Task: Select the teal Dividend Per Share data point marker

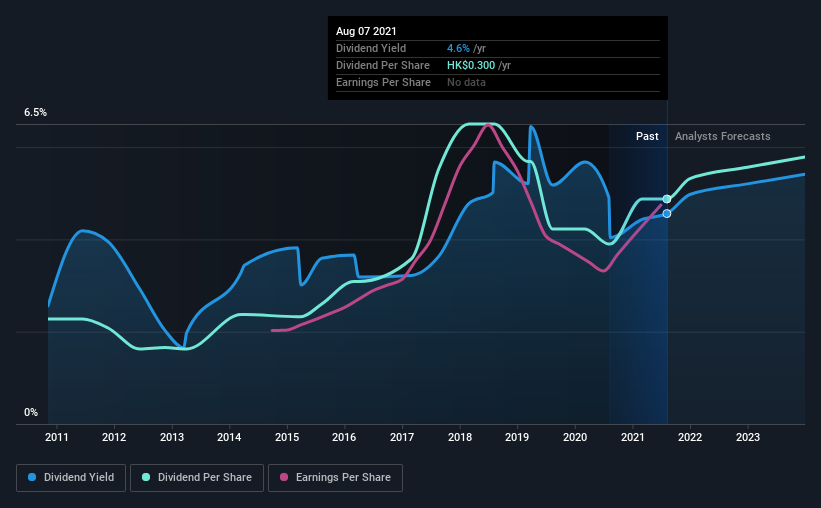Action: [x=667, y=199]
